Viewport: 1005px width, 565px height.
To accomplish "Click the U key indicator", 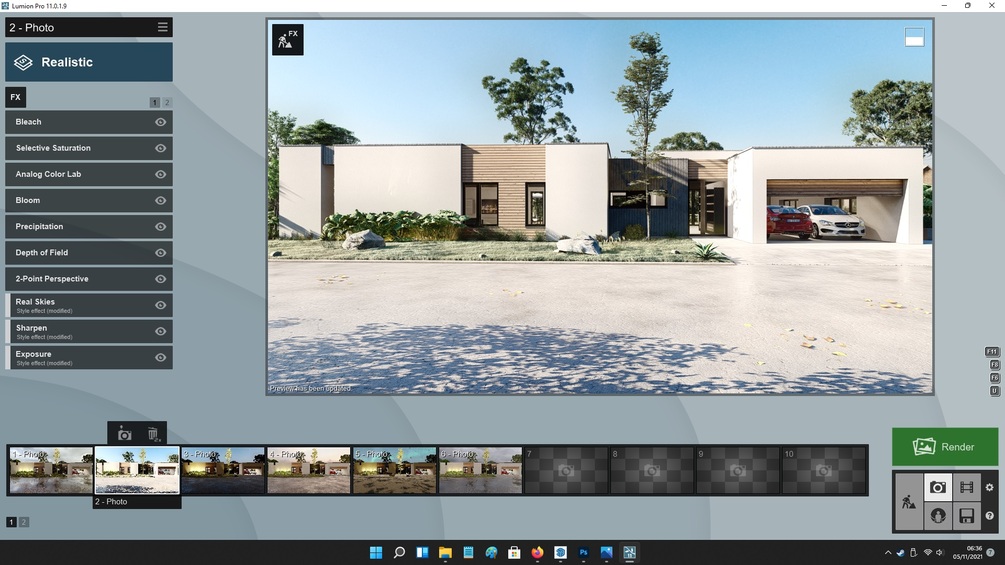I will (x=995, y=391).
